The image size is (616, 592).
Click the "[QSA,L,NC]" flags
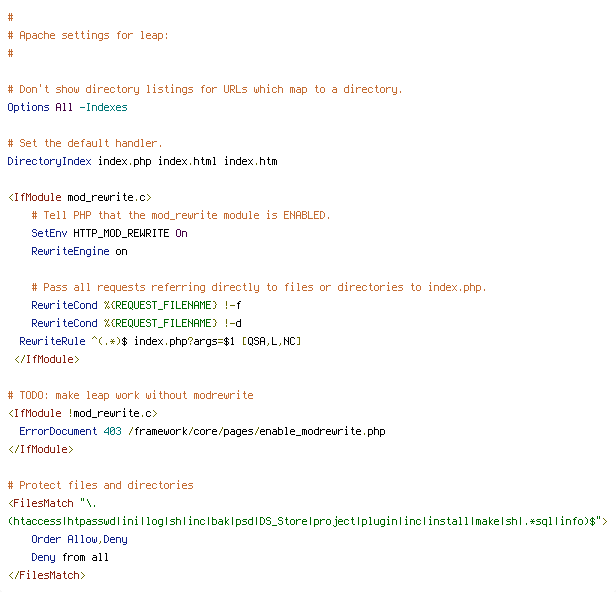click(271, 341)
